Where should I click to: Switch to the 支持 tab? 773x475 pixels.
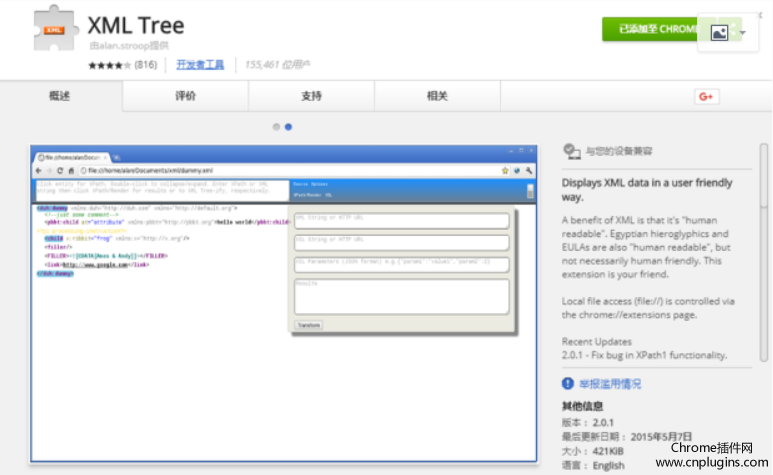click(311, 96)
